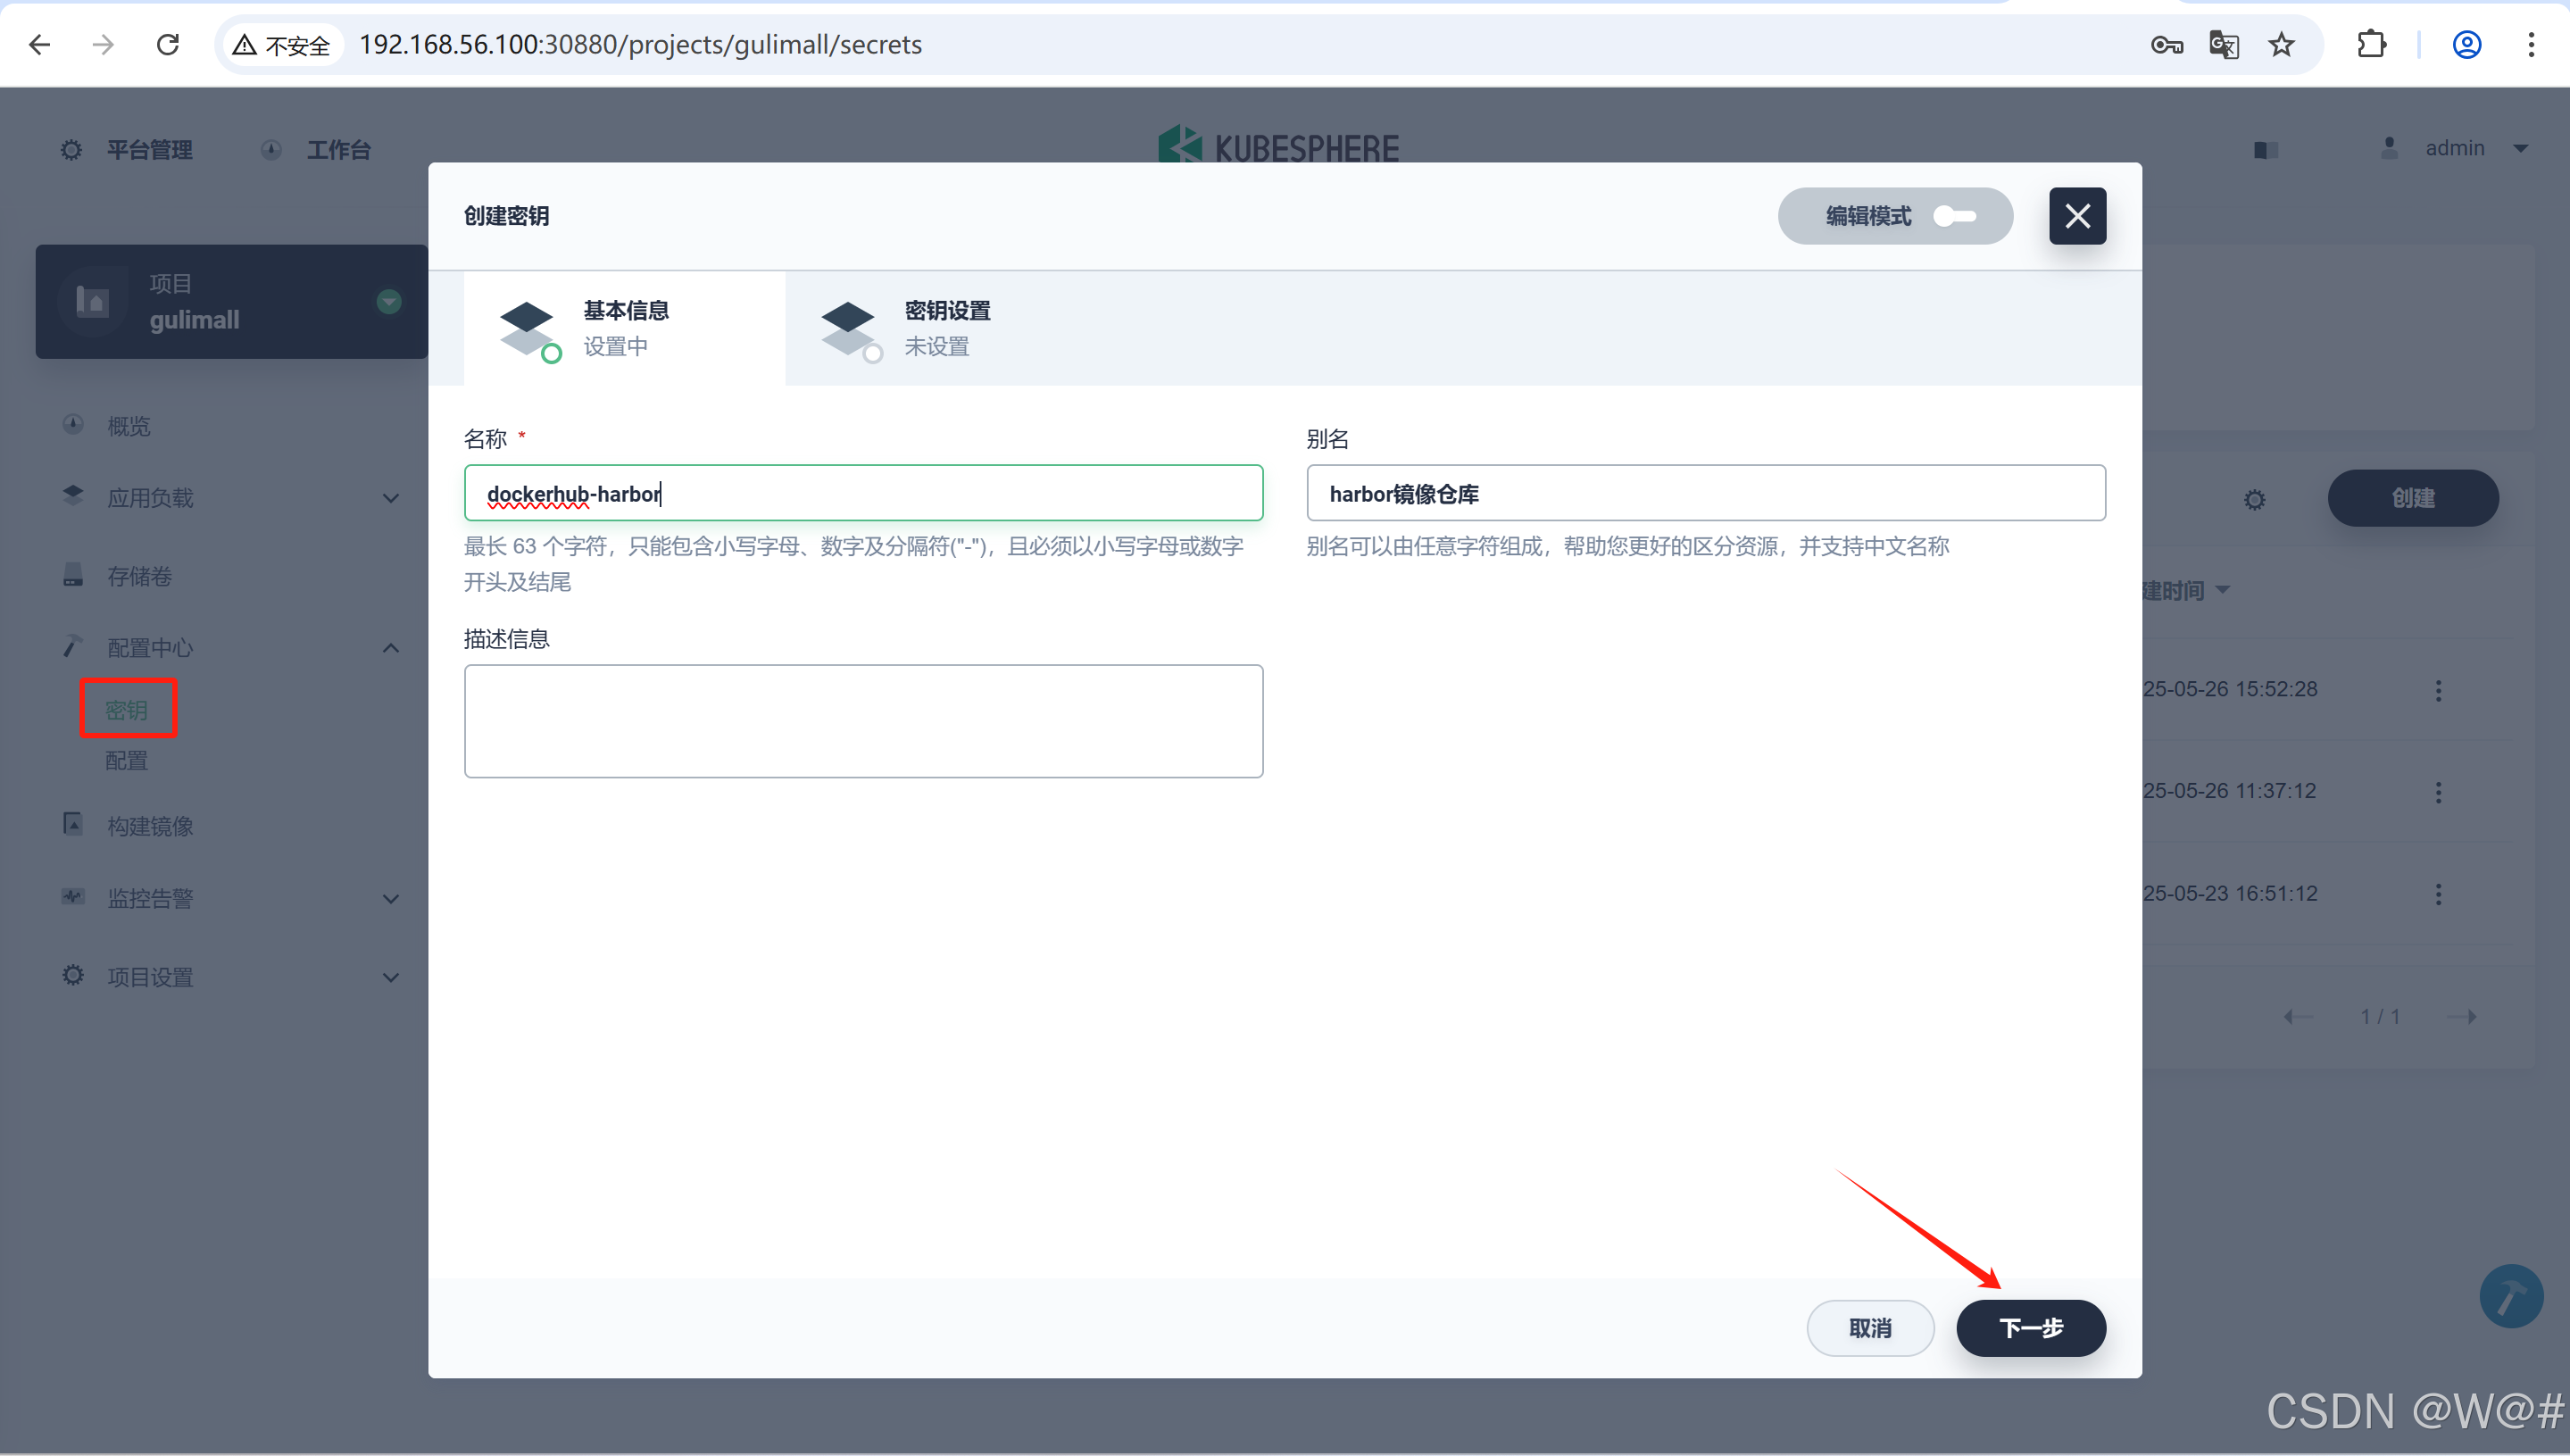This screenshot has height=1456, width=2570.
Task: Click the 存储卷 sidebar icon
Action: click(x=73, y=575)
